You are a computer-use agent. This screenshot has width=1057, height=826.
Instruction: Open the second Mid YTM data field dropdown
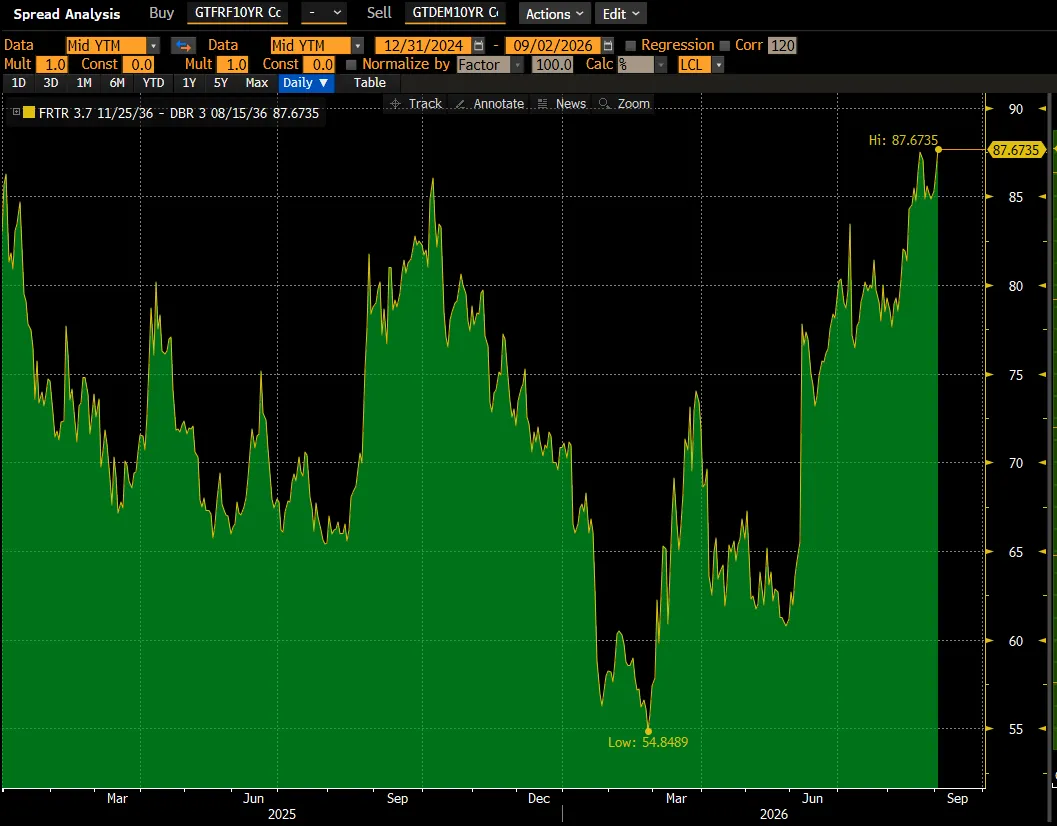tap(359, 46)
